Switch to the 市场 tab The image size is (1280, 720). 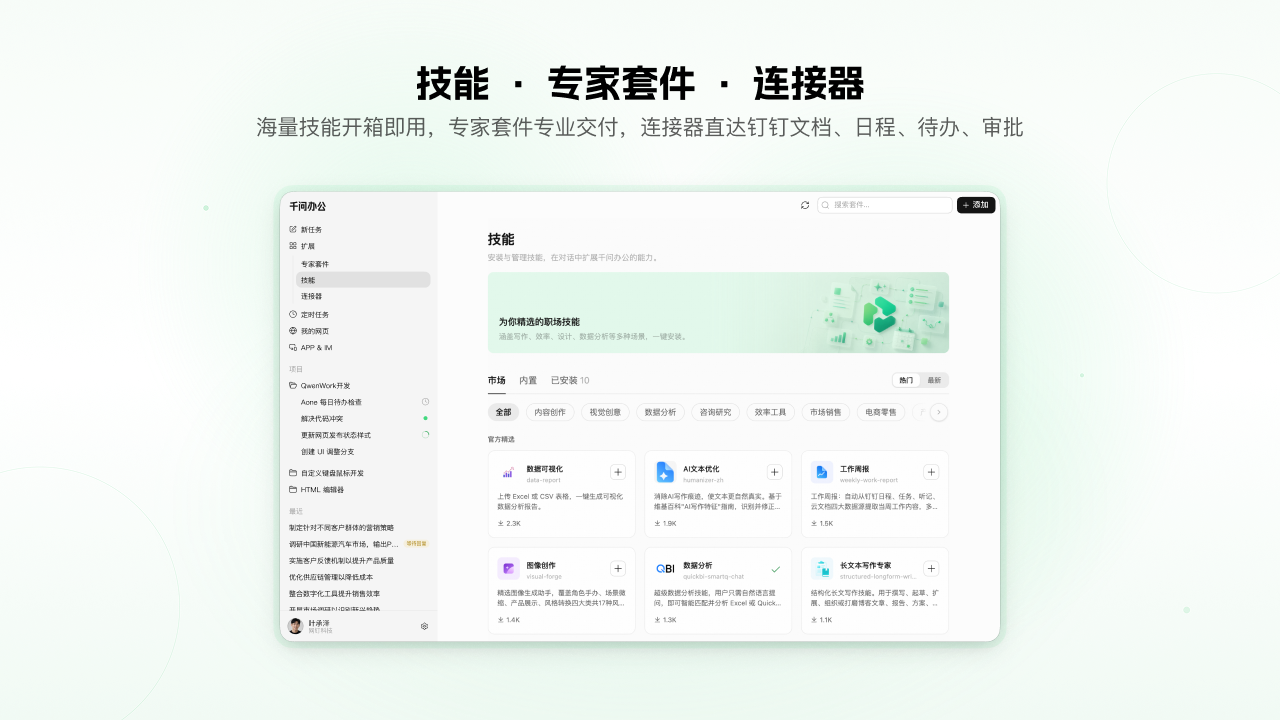coord(497,381)
